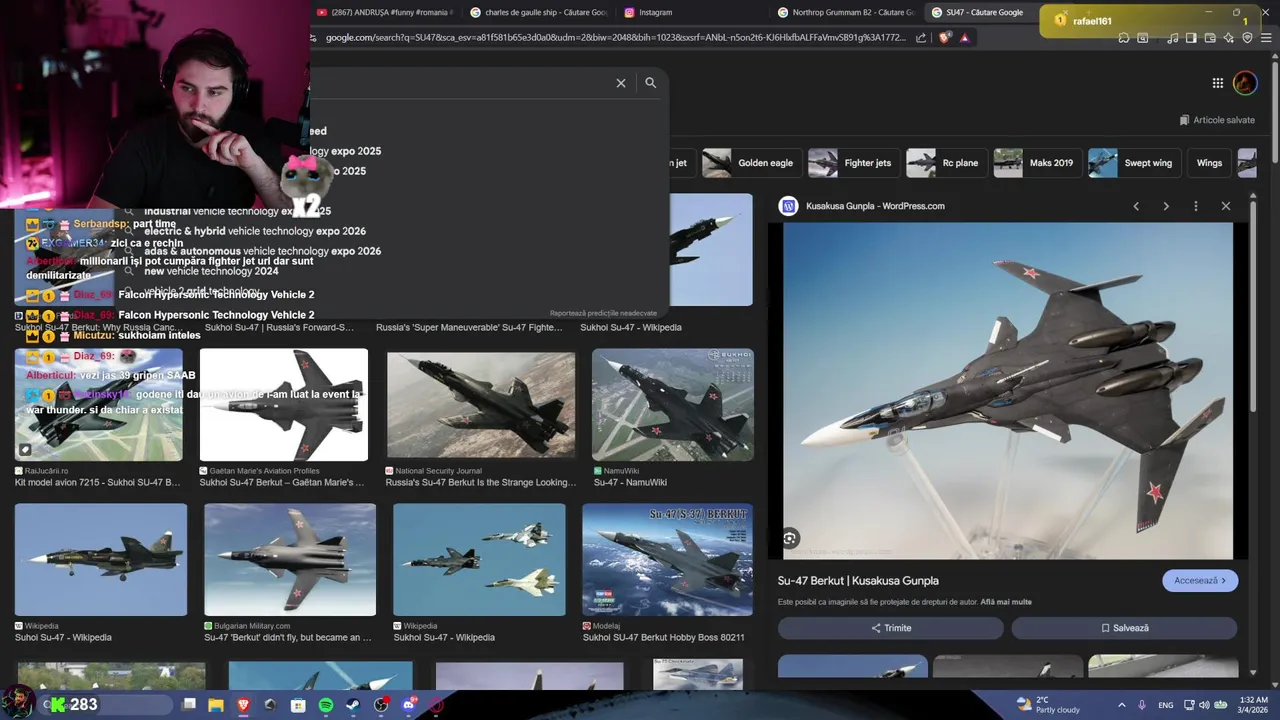
Task: Open NamuWiki Su-47 thumbnail
Action: click(x=673, y=405)
